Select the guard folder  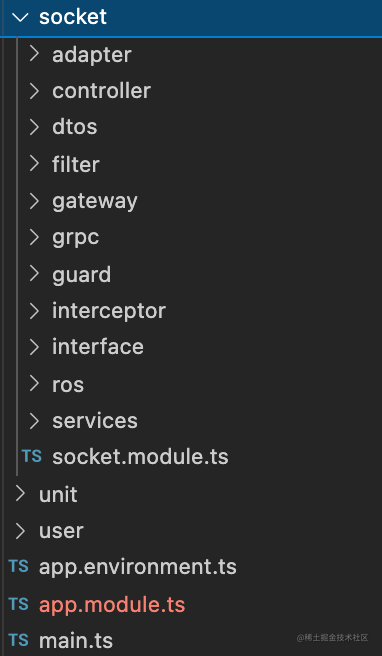pos(191,274)
